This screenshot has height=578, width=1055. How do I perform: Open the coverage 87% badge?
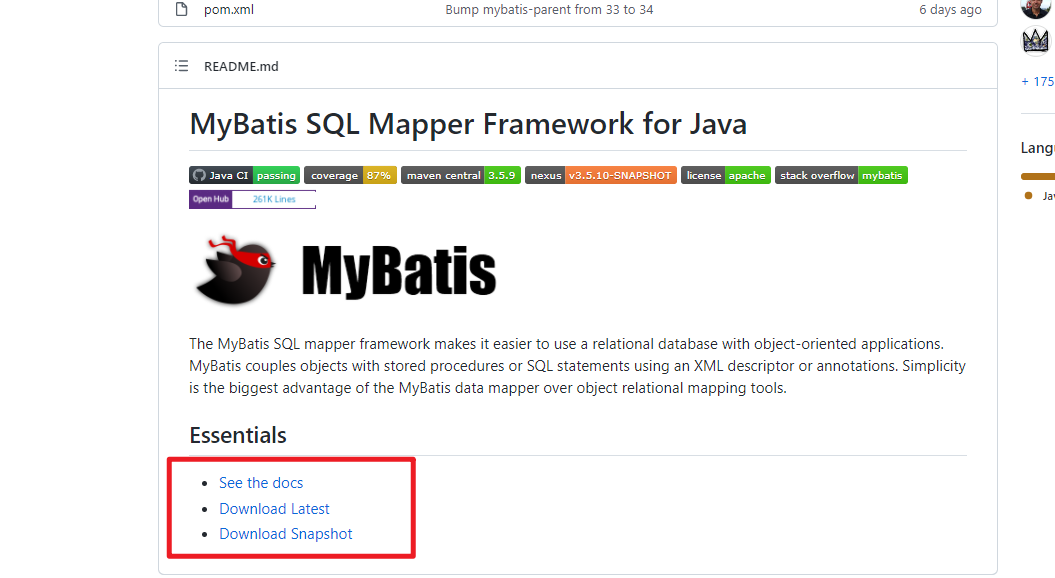(350, 176)
